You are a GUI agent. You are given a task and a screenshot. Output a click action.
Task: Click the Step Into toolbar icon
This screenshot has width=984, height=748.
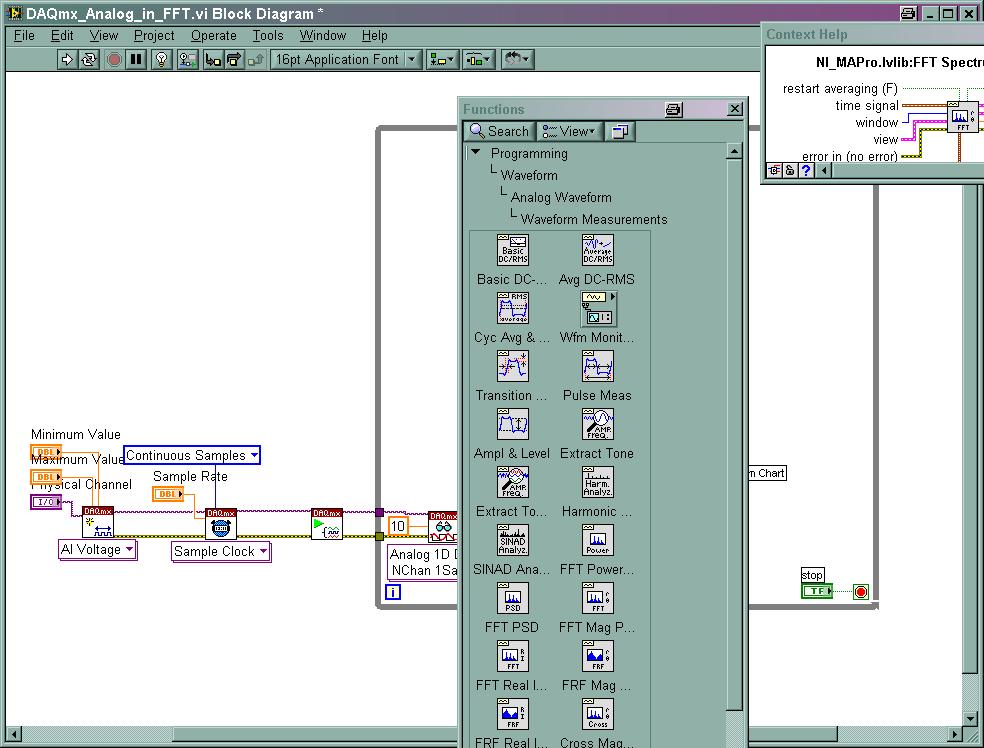pos(213,60)
